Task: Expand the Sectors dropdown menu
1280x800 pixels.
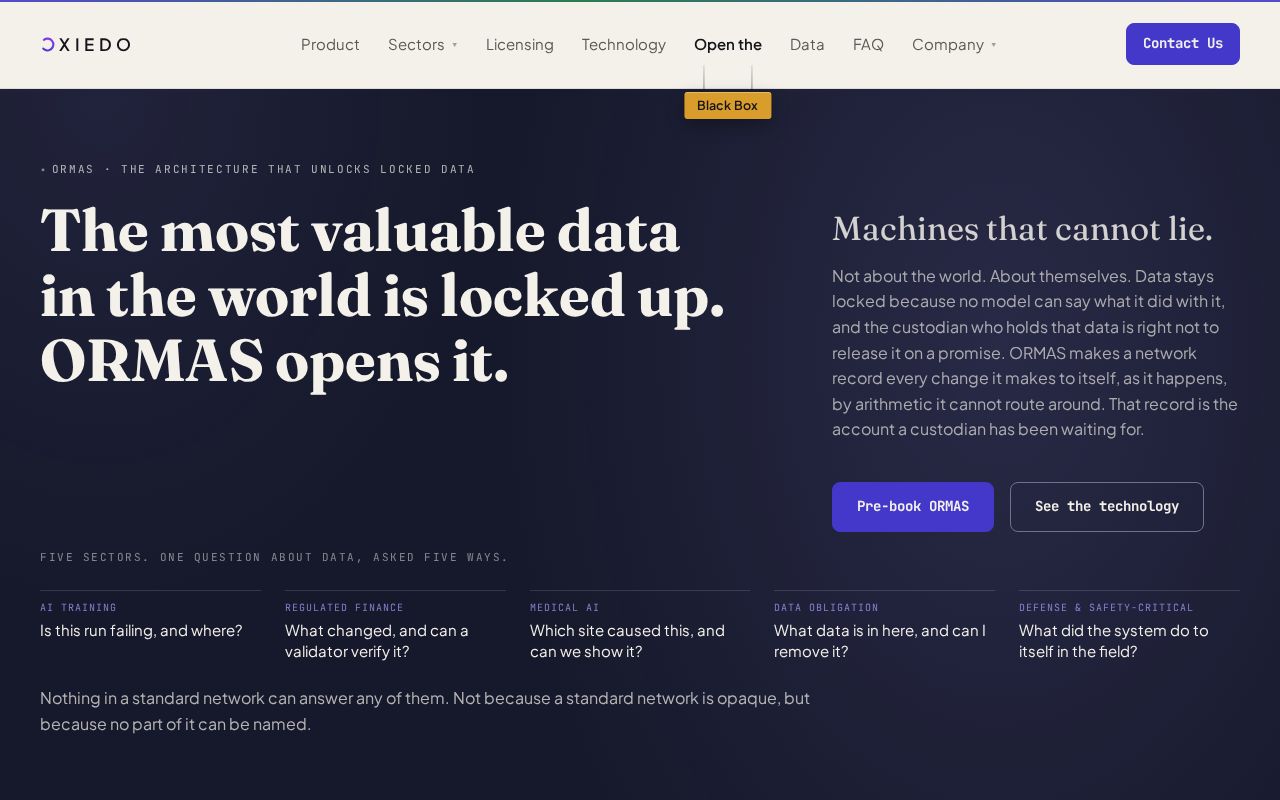Action: pyautogui.click(x=422, y=44)
